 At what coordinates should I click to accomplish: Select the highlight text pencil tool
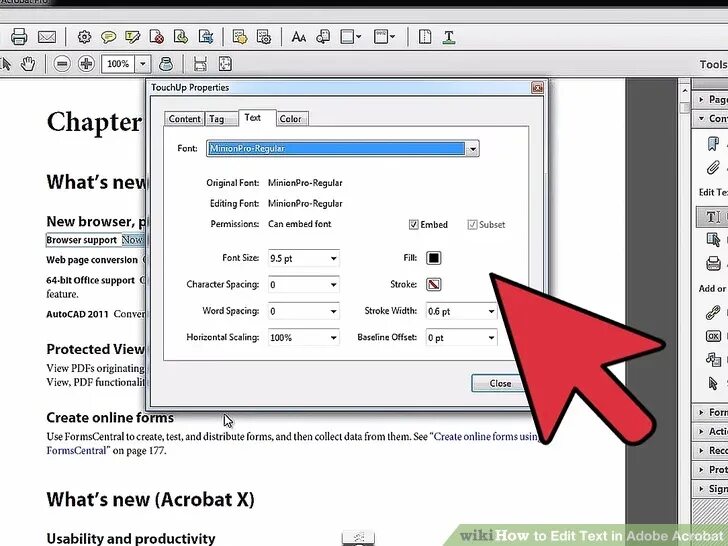click(x=132, y=37)
